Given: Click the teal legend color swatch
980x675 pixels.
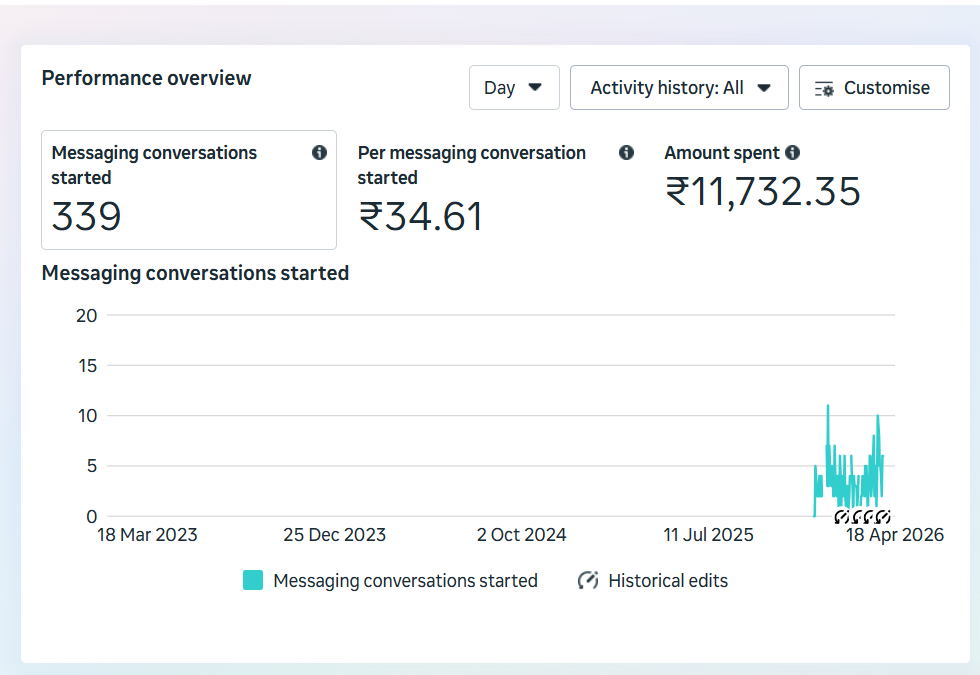Looking at the screenshot, I should [251, 580].
